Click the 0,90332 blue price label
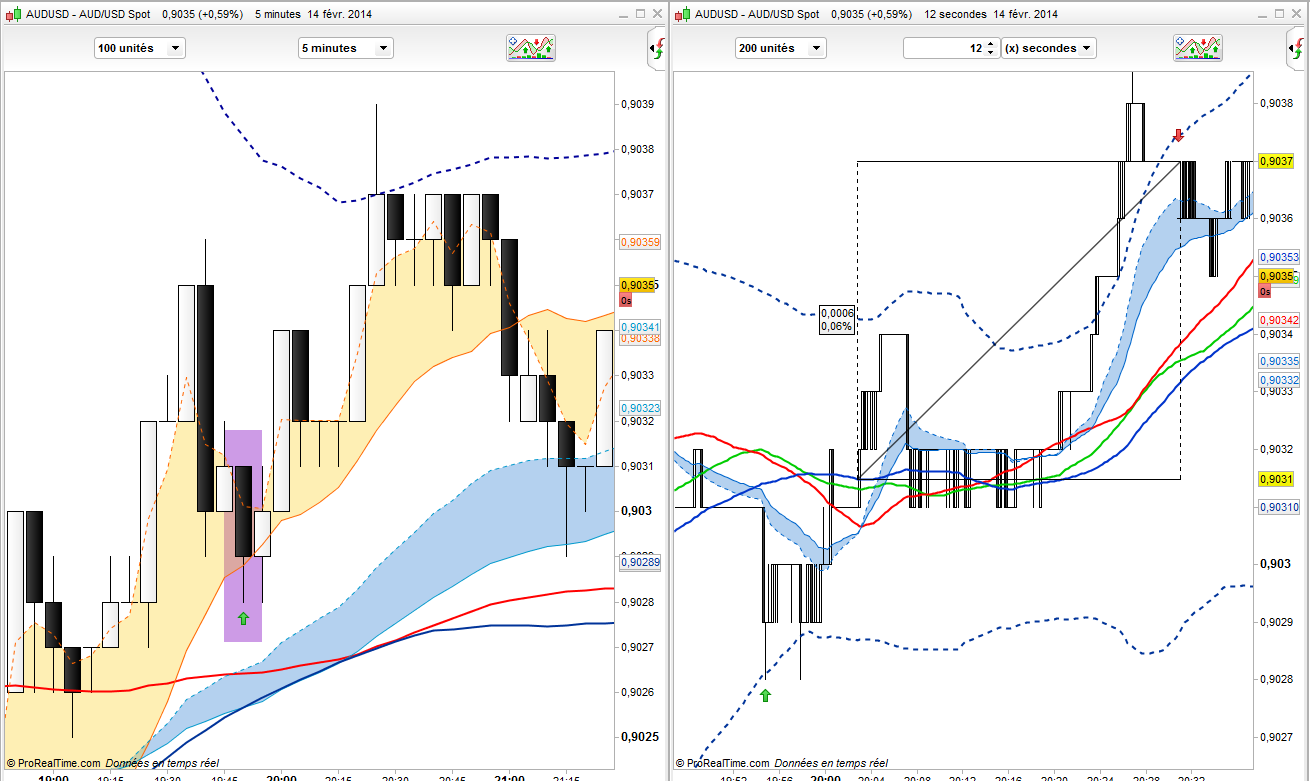 [1279, 380]
